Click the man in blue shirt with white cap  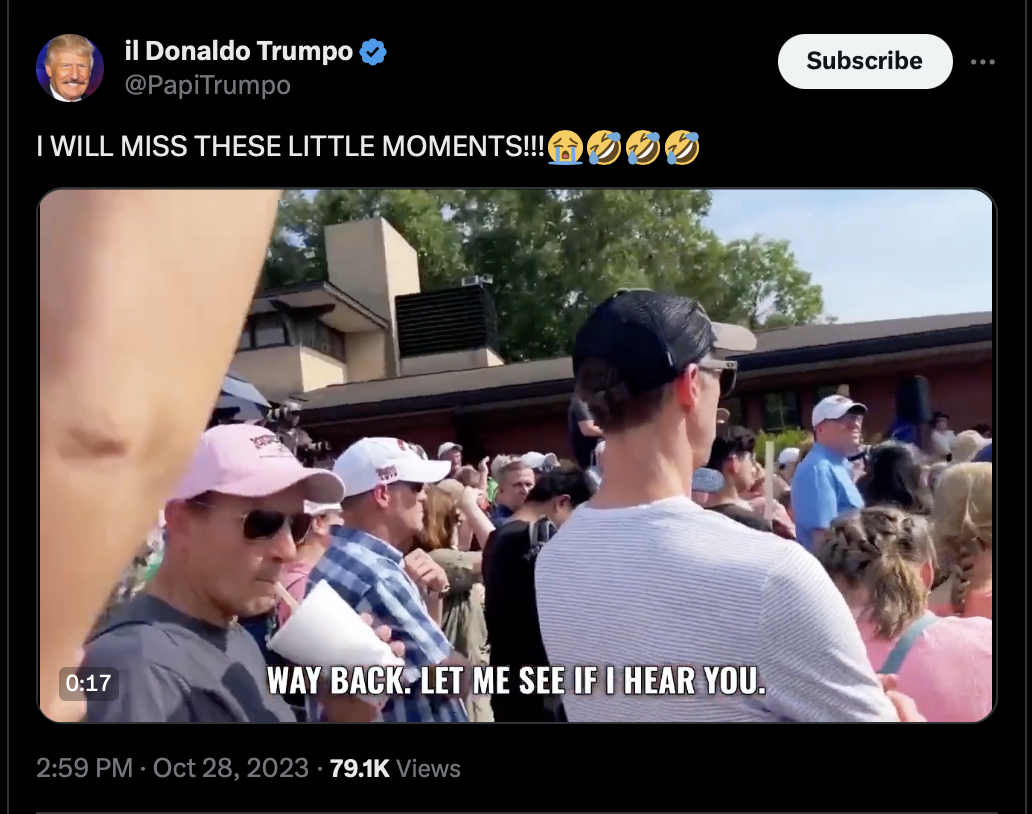(x=829, y=474)
